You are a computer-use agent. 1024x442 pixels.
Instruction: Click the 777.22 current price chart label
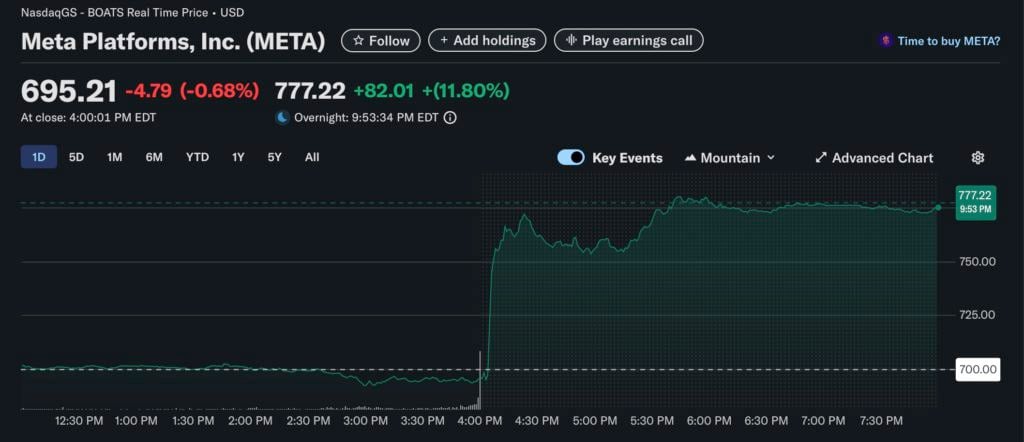[x=976, y=202]
